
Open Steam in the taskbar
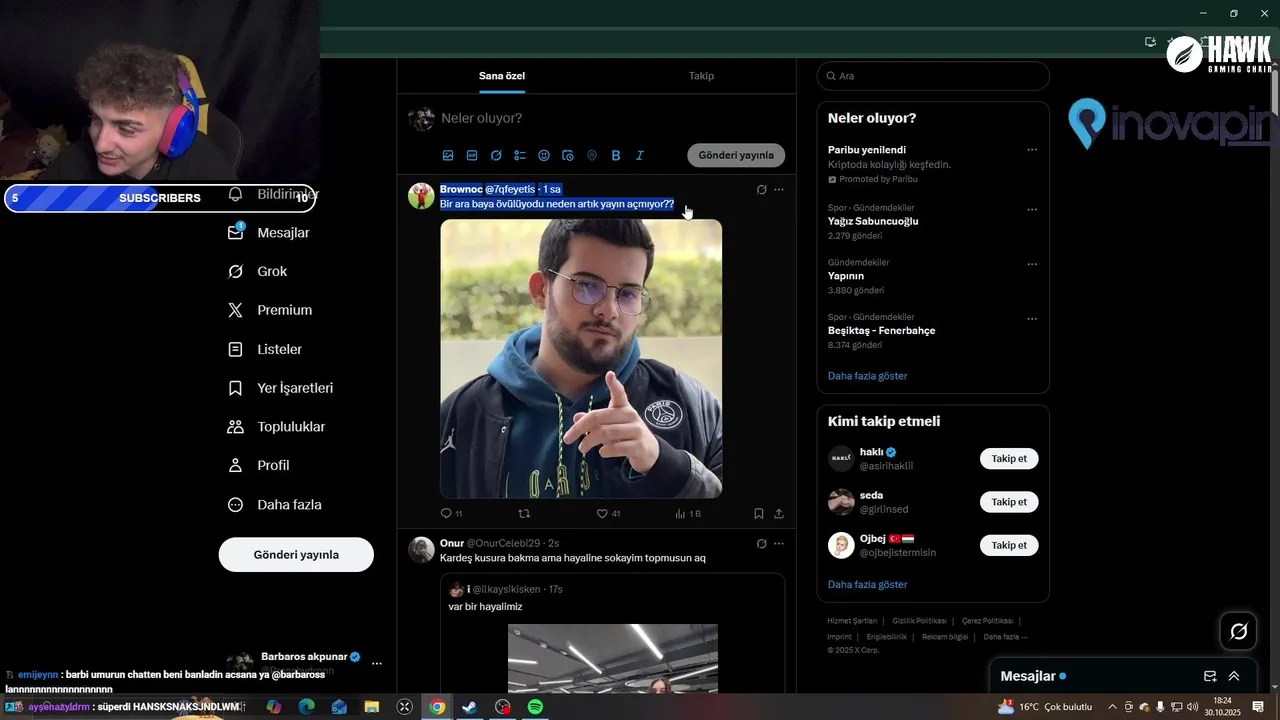(x=469, y=707)
